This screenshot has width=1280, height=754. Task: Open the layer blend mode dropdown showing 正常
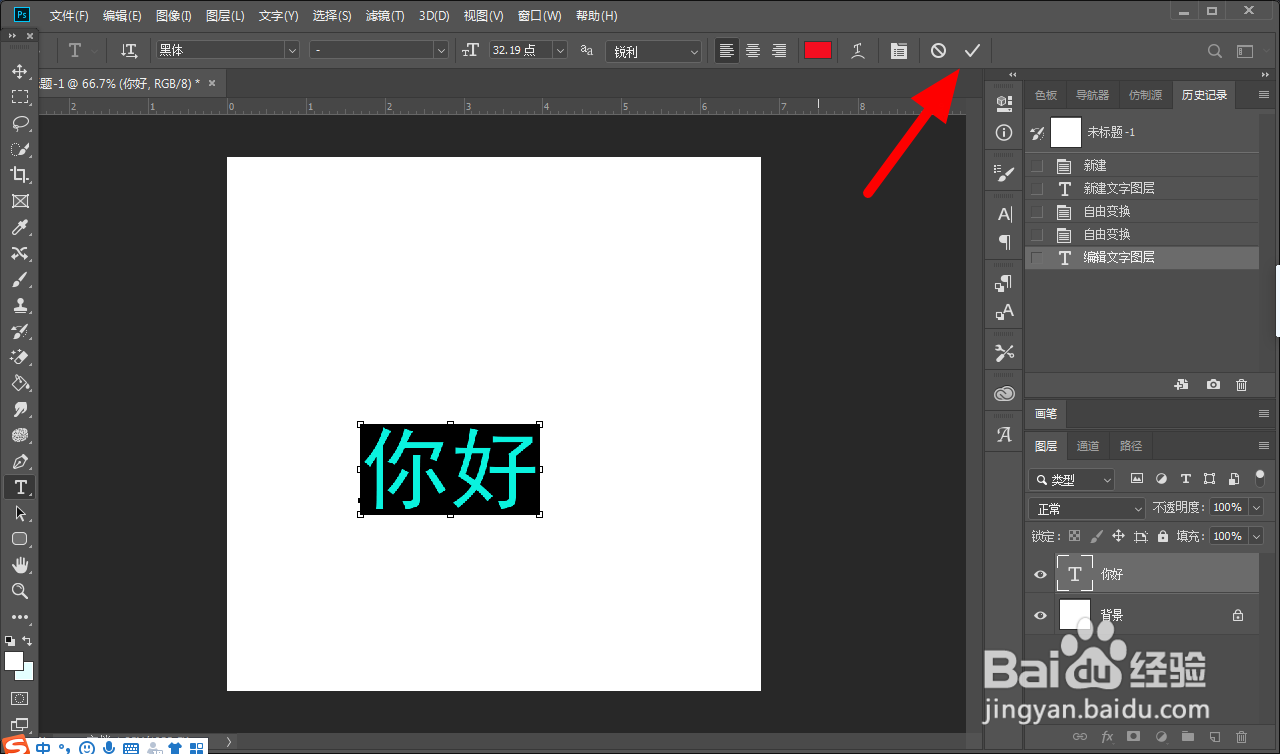pos(1086,507)
